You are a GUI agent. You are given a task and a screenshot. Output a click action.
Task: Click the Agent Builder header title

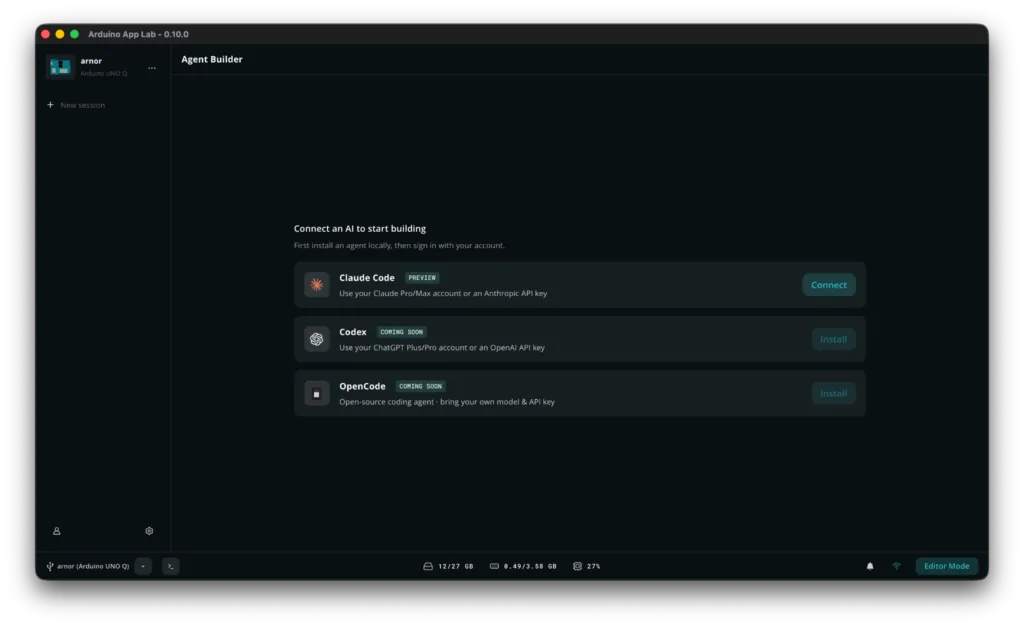coord(212,59)
